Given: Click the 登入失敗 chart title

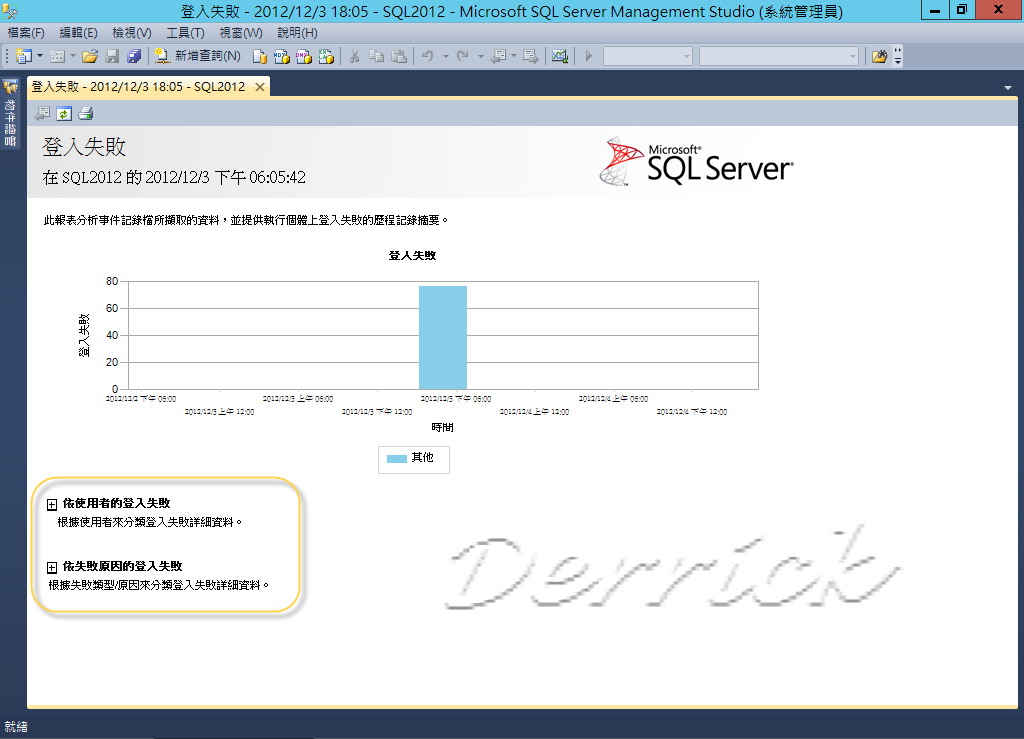Looking at the screenshot, I should (412, 255).
